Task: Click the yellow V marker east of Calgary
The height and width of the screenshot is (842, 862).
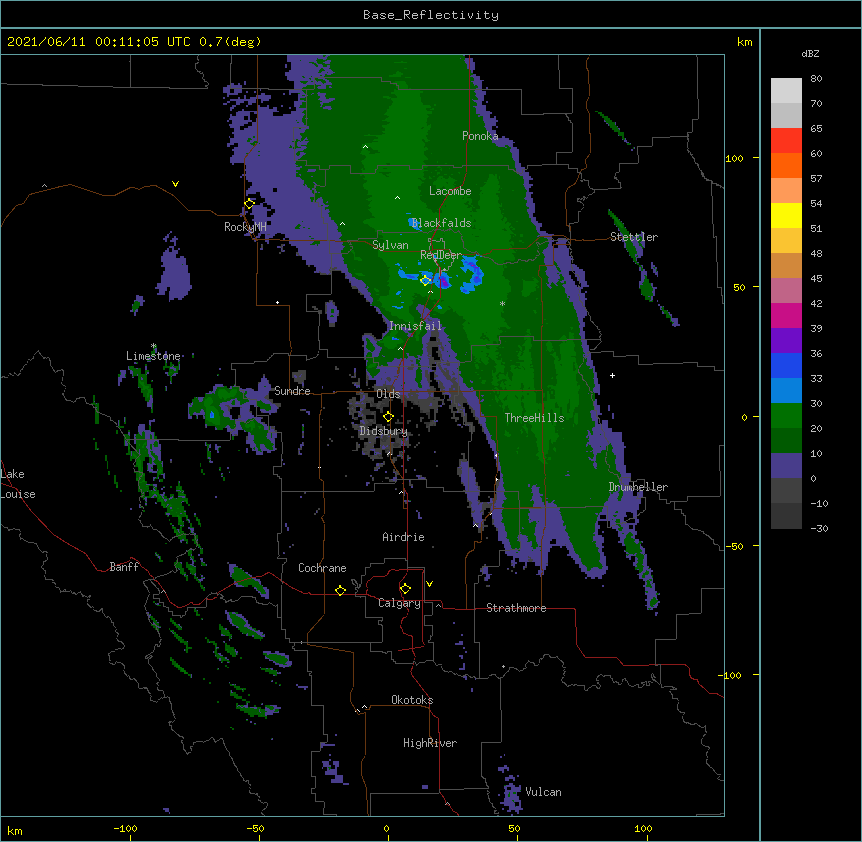Action: [429, 584]
